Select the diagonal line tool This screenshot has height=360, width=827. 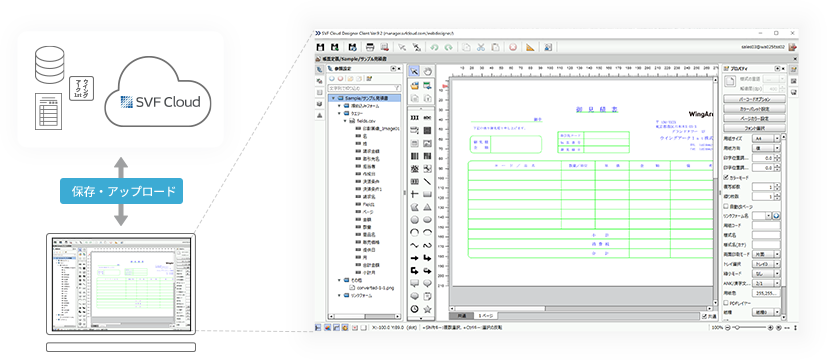(428, 181)
